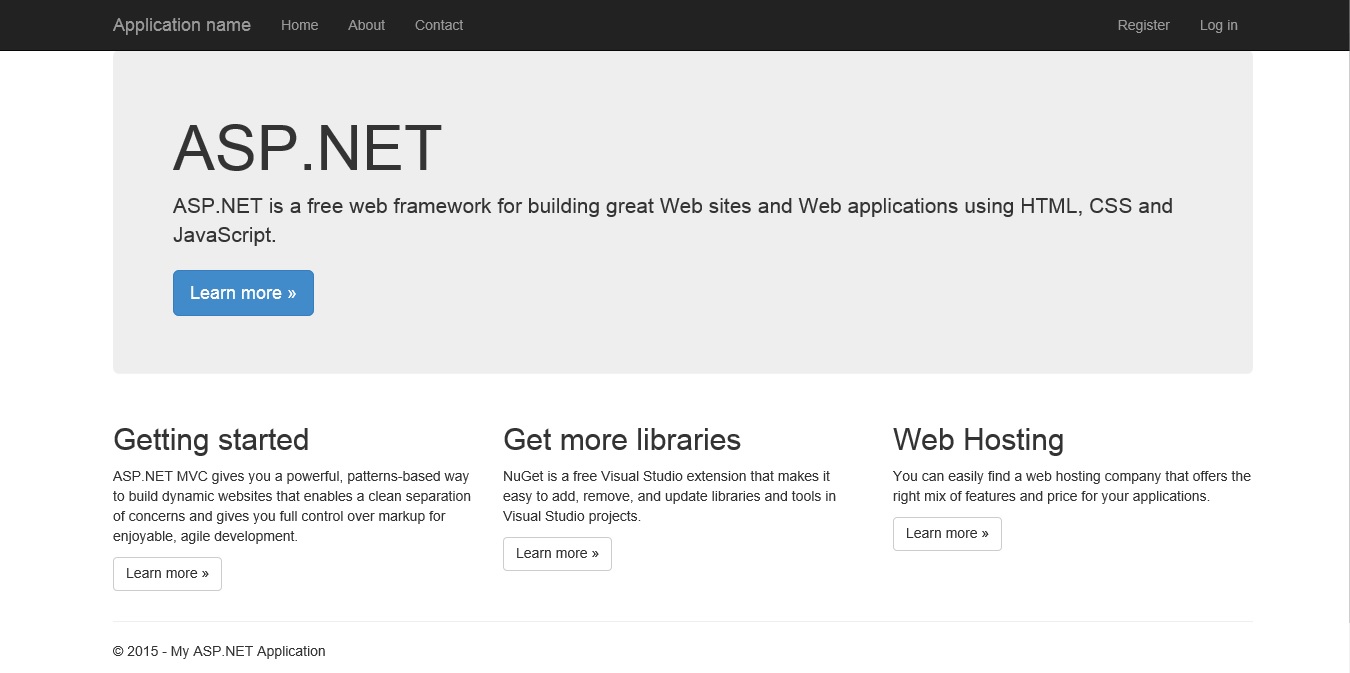Click the ASP.NET free web framework paragraph
The height and width of the screenshot is (673, 1350).
(673, 220)
